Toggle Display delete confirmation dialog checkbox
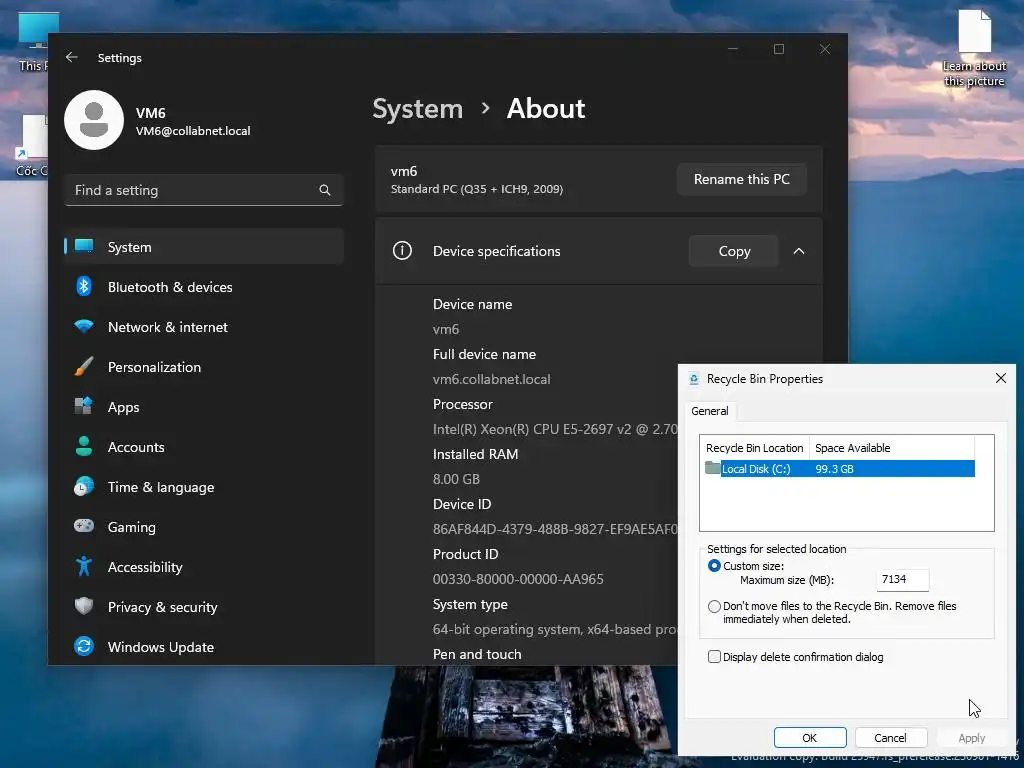Screen dimensions: 1024x768 pos(714,656)
